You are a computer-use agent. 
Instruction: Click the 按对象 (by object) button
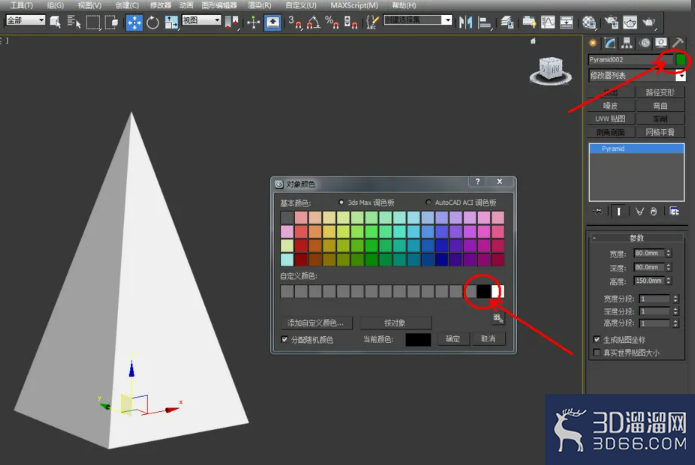[395, 323]
